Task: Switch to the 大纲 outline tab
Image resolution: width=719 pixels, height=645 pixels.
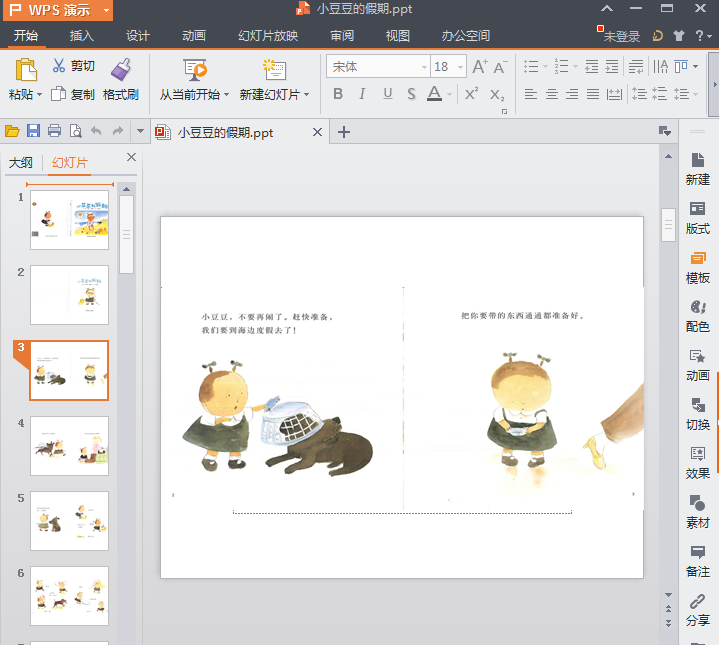Action: (x=21, y=163)
